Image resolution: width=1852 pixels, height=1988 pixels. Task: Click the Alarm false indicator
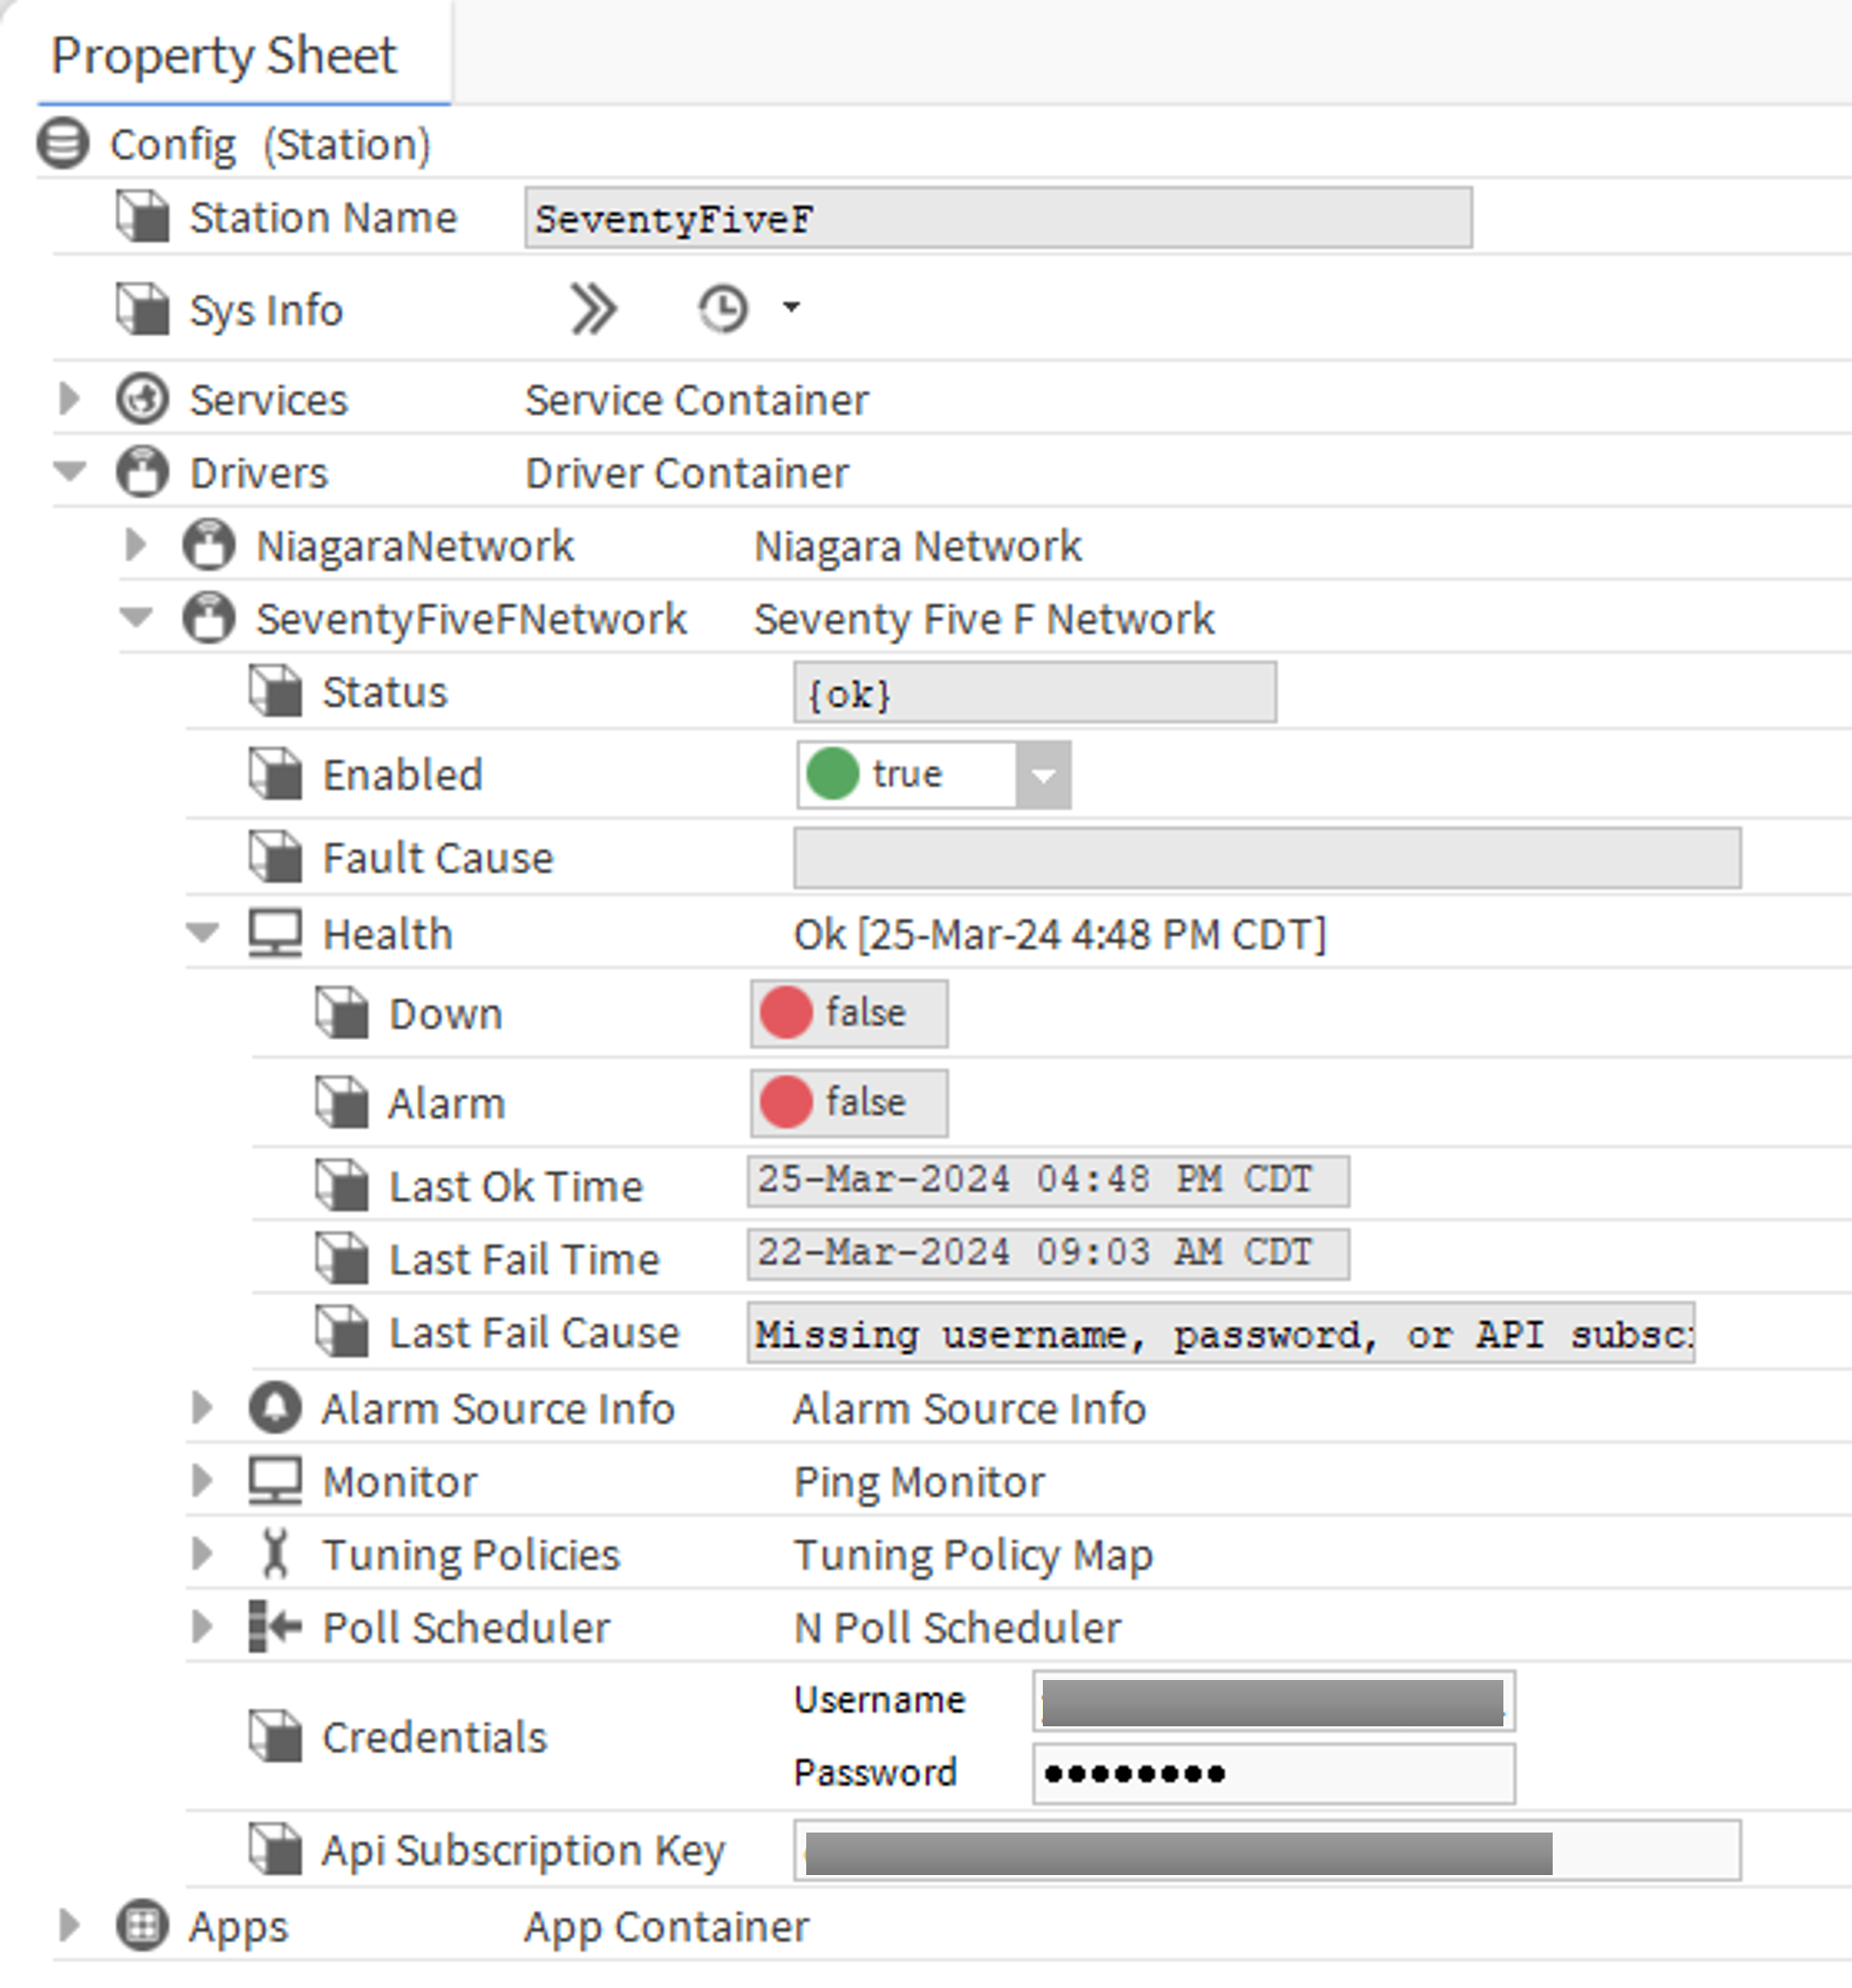pyautogui.click(x=849, y=1104)
